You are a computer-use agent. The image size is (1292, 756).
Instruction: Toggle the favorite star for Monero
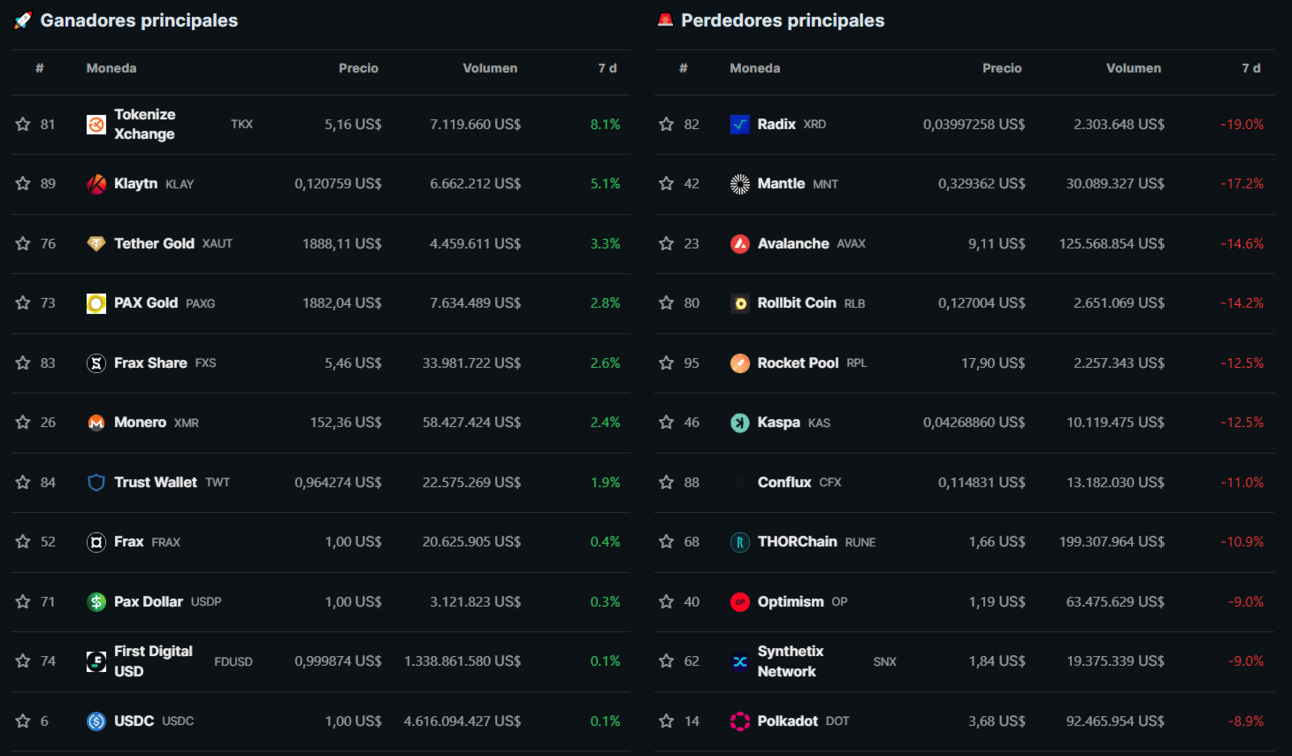pyautogui.click(x=23, y=423)
